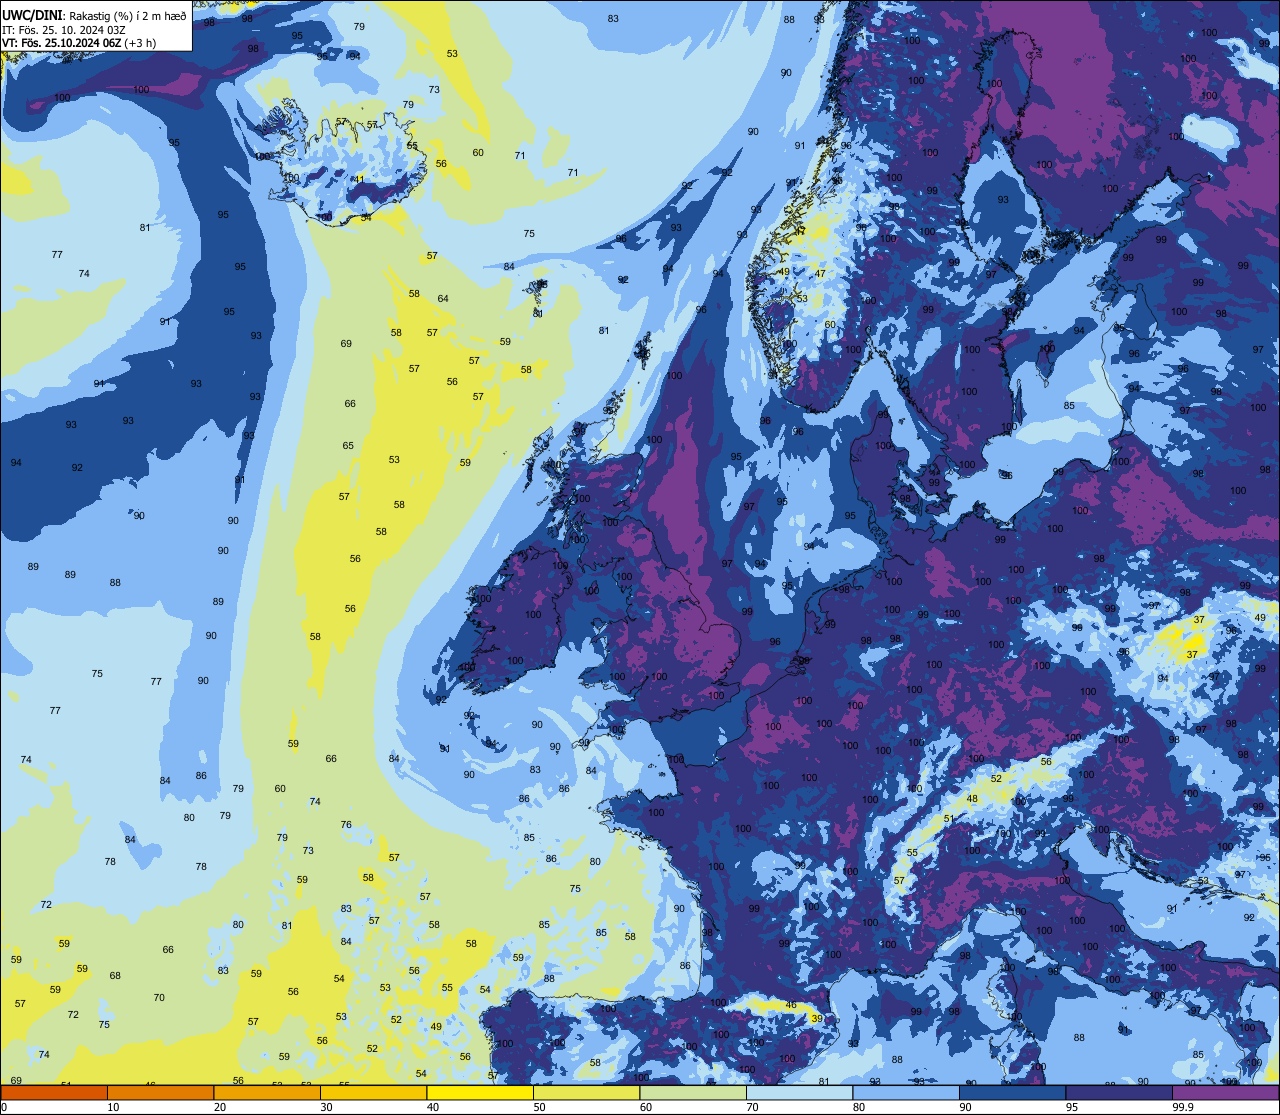
Task: Click the legend tick label '30'
Action: tap(326, 1107)
